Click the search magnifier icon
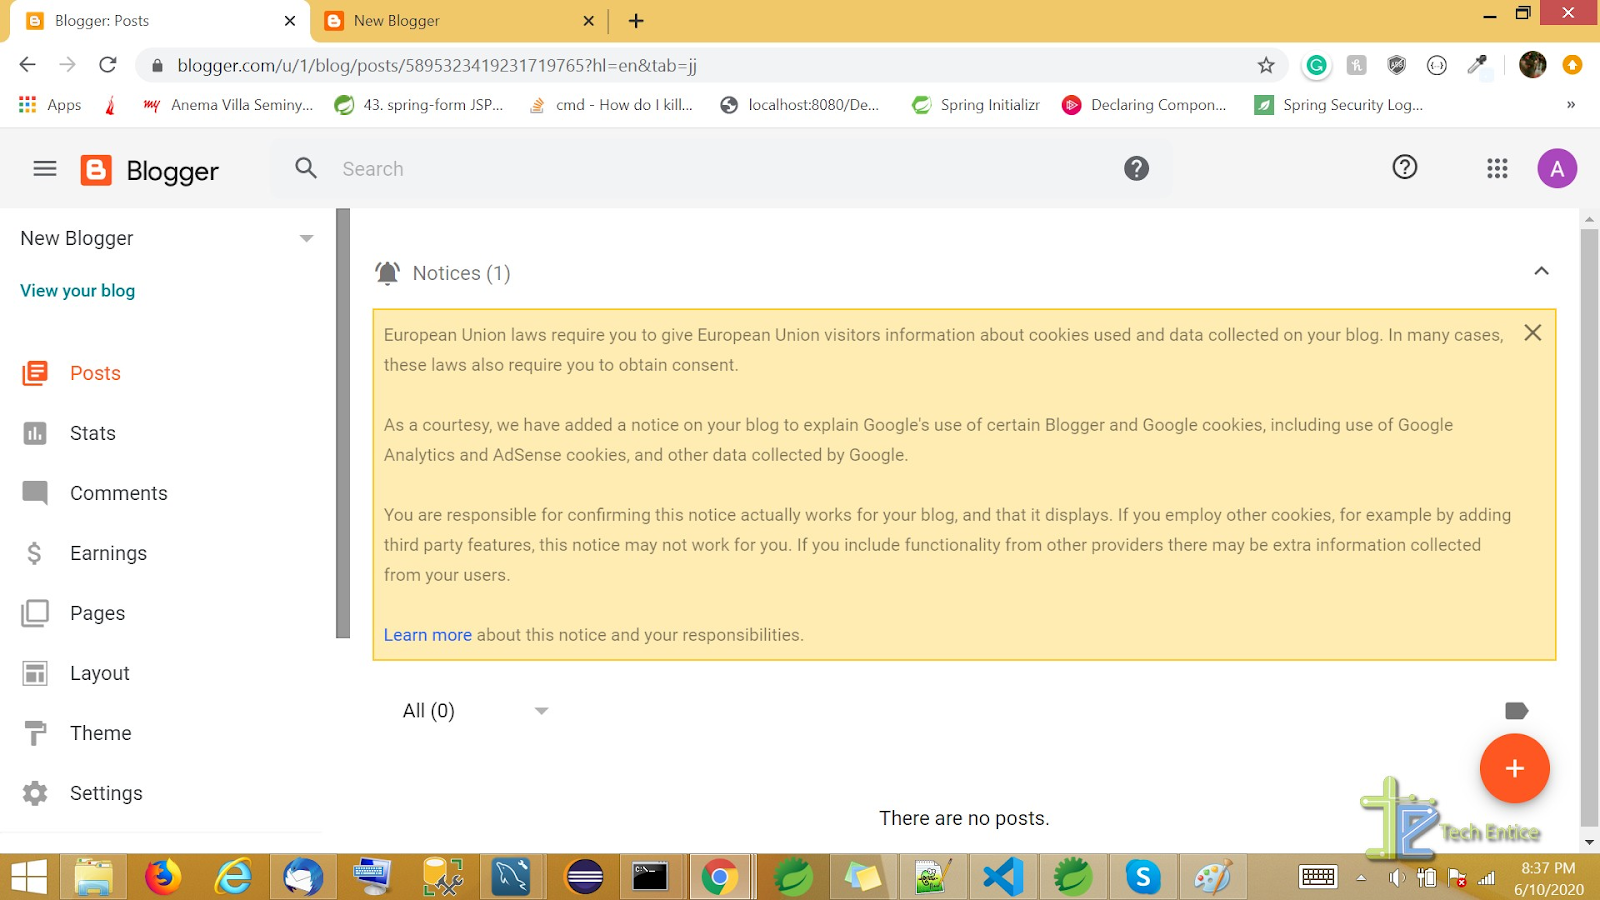1600x900 pixels. click(306, 168)
